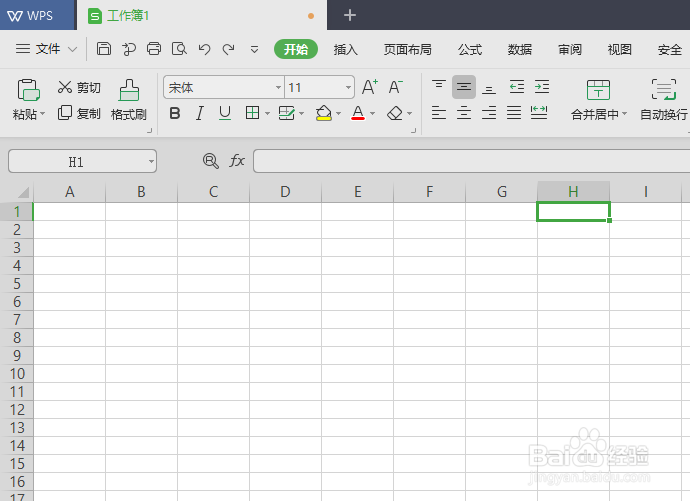Increase font size with A+ icon
Screen dimensions: 690x501
tap(370, 87)
